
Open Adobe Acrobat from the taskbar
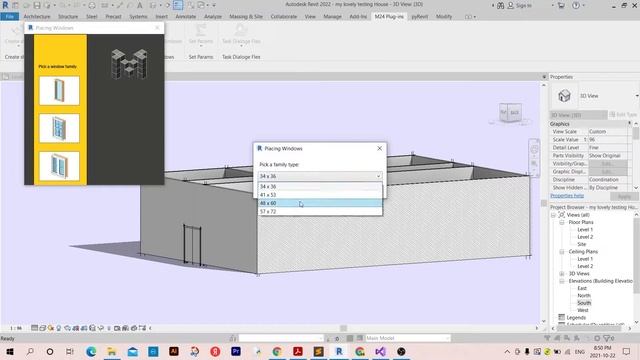tap(298, 351)
